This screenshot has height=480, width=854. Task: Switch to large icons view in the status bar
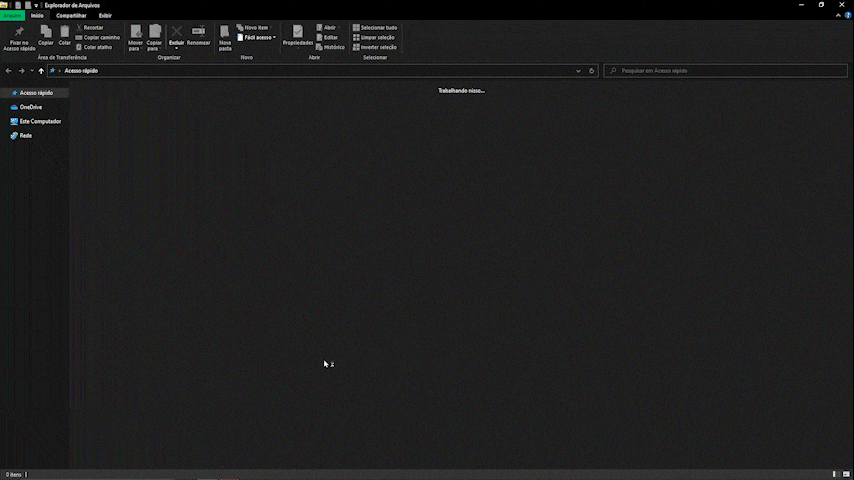point(846,475)
